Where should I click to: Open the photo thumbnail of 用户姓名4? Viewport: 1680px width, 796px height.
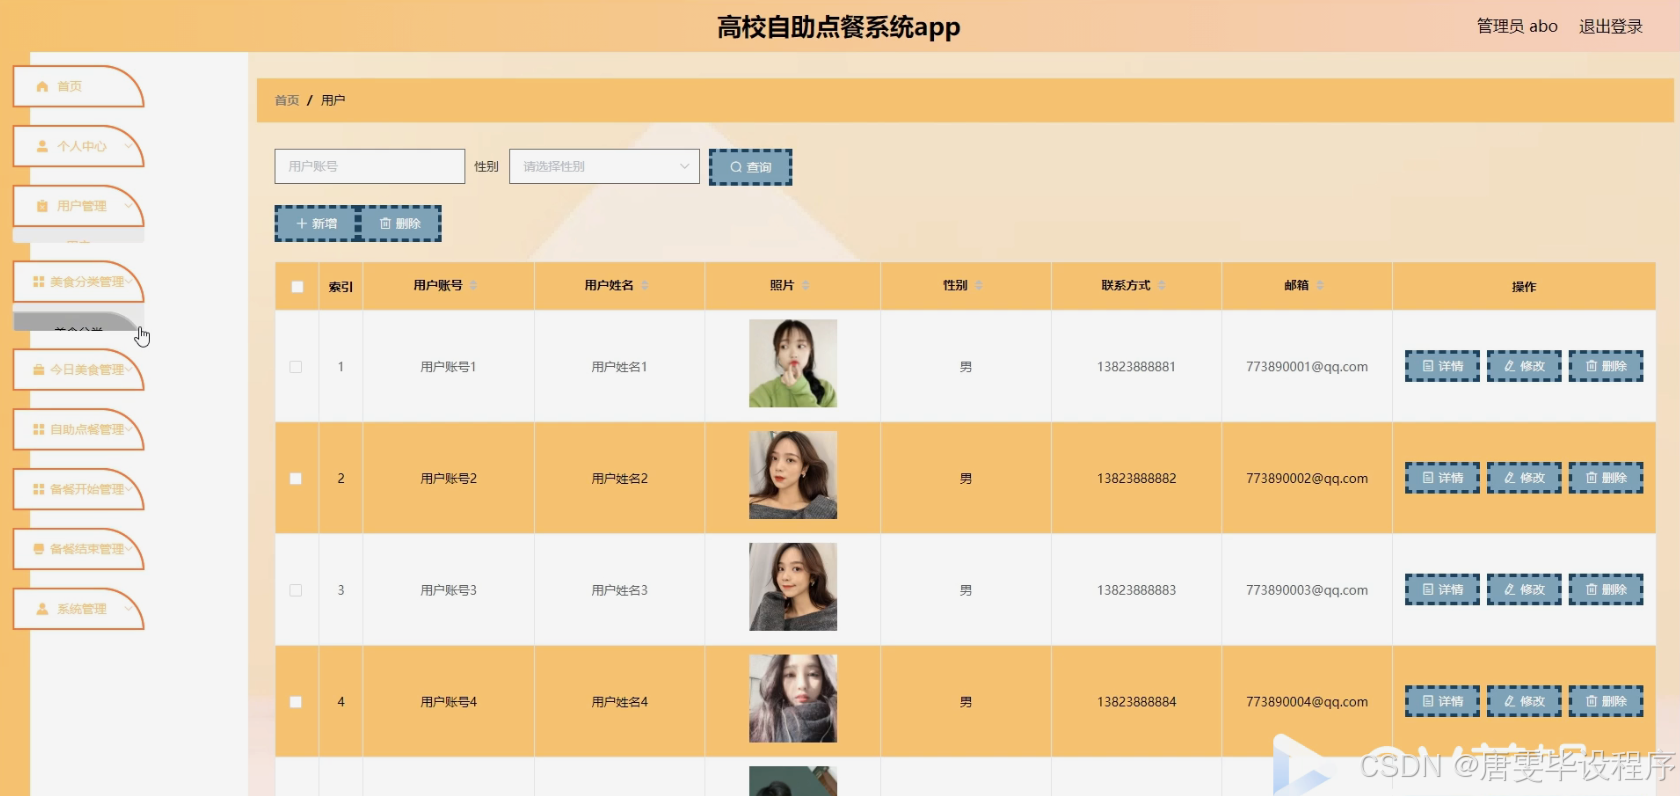point(793,699)
